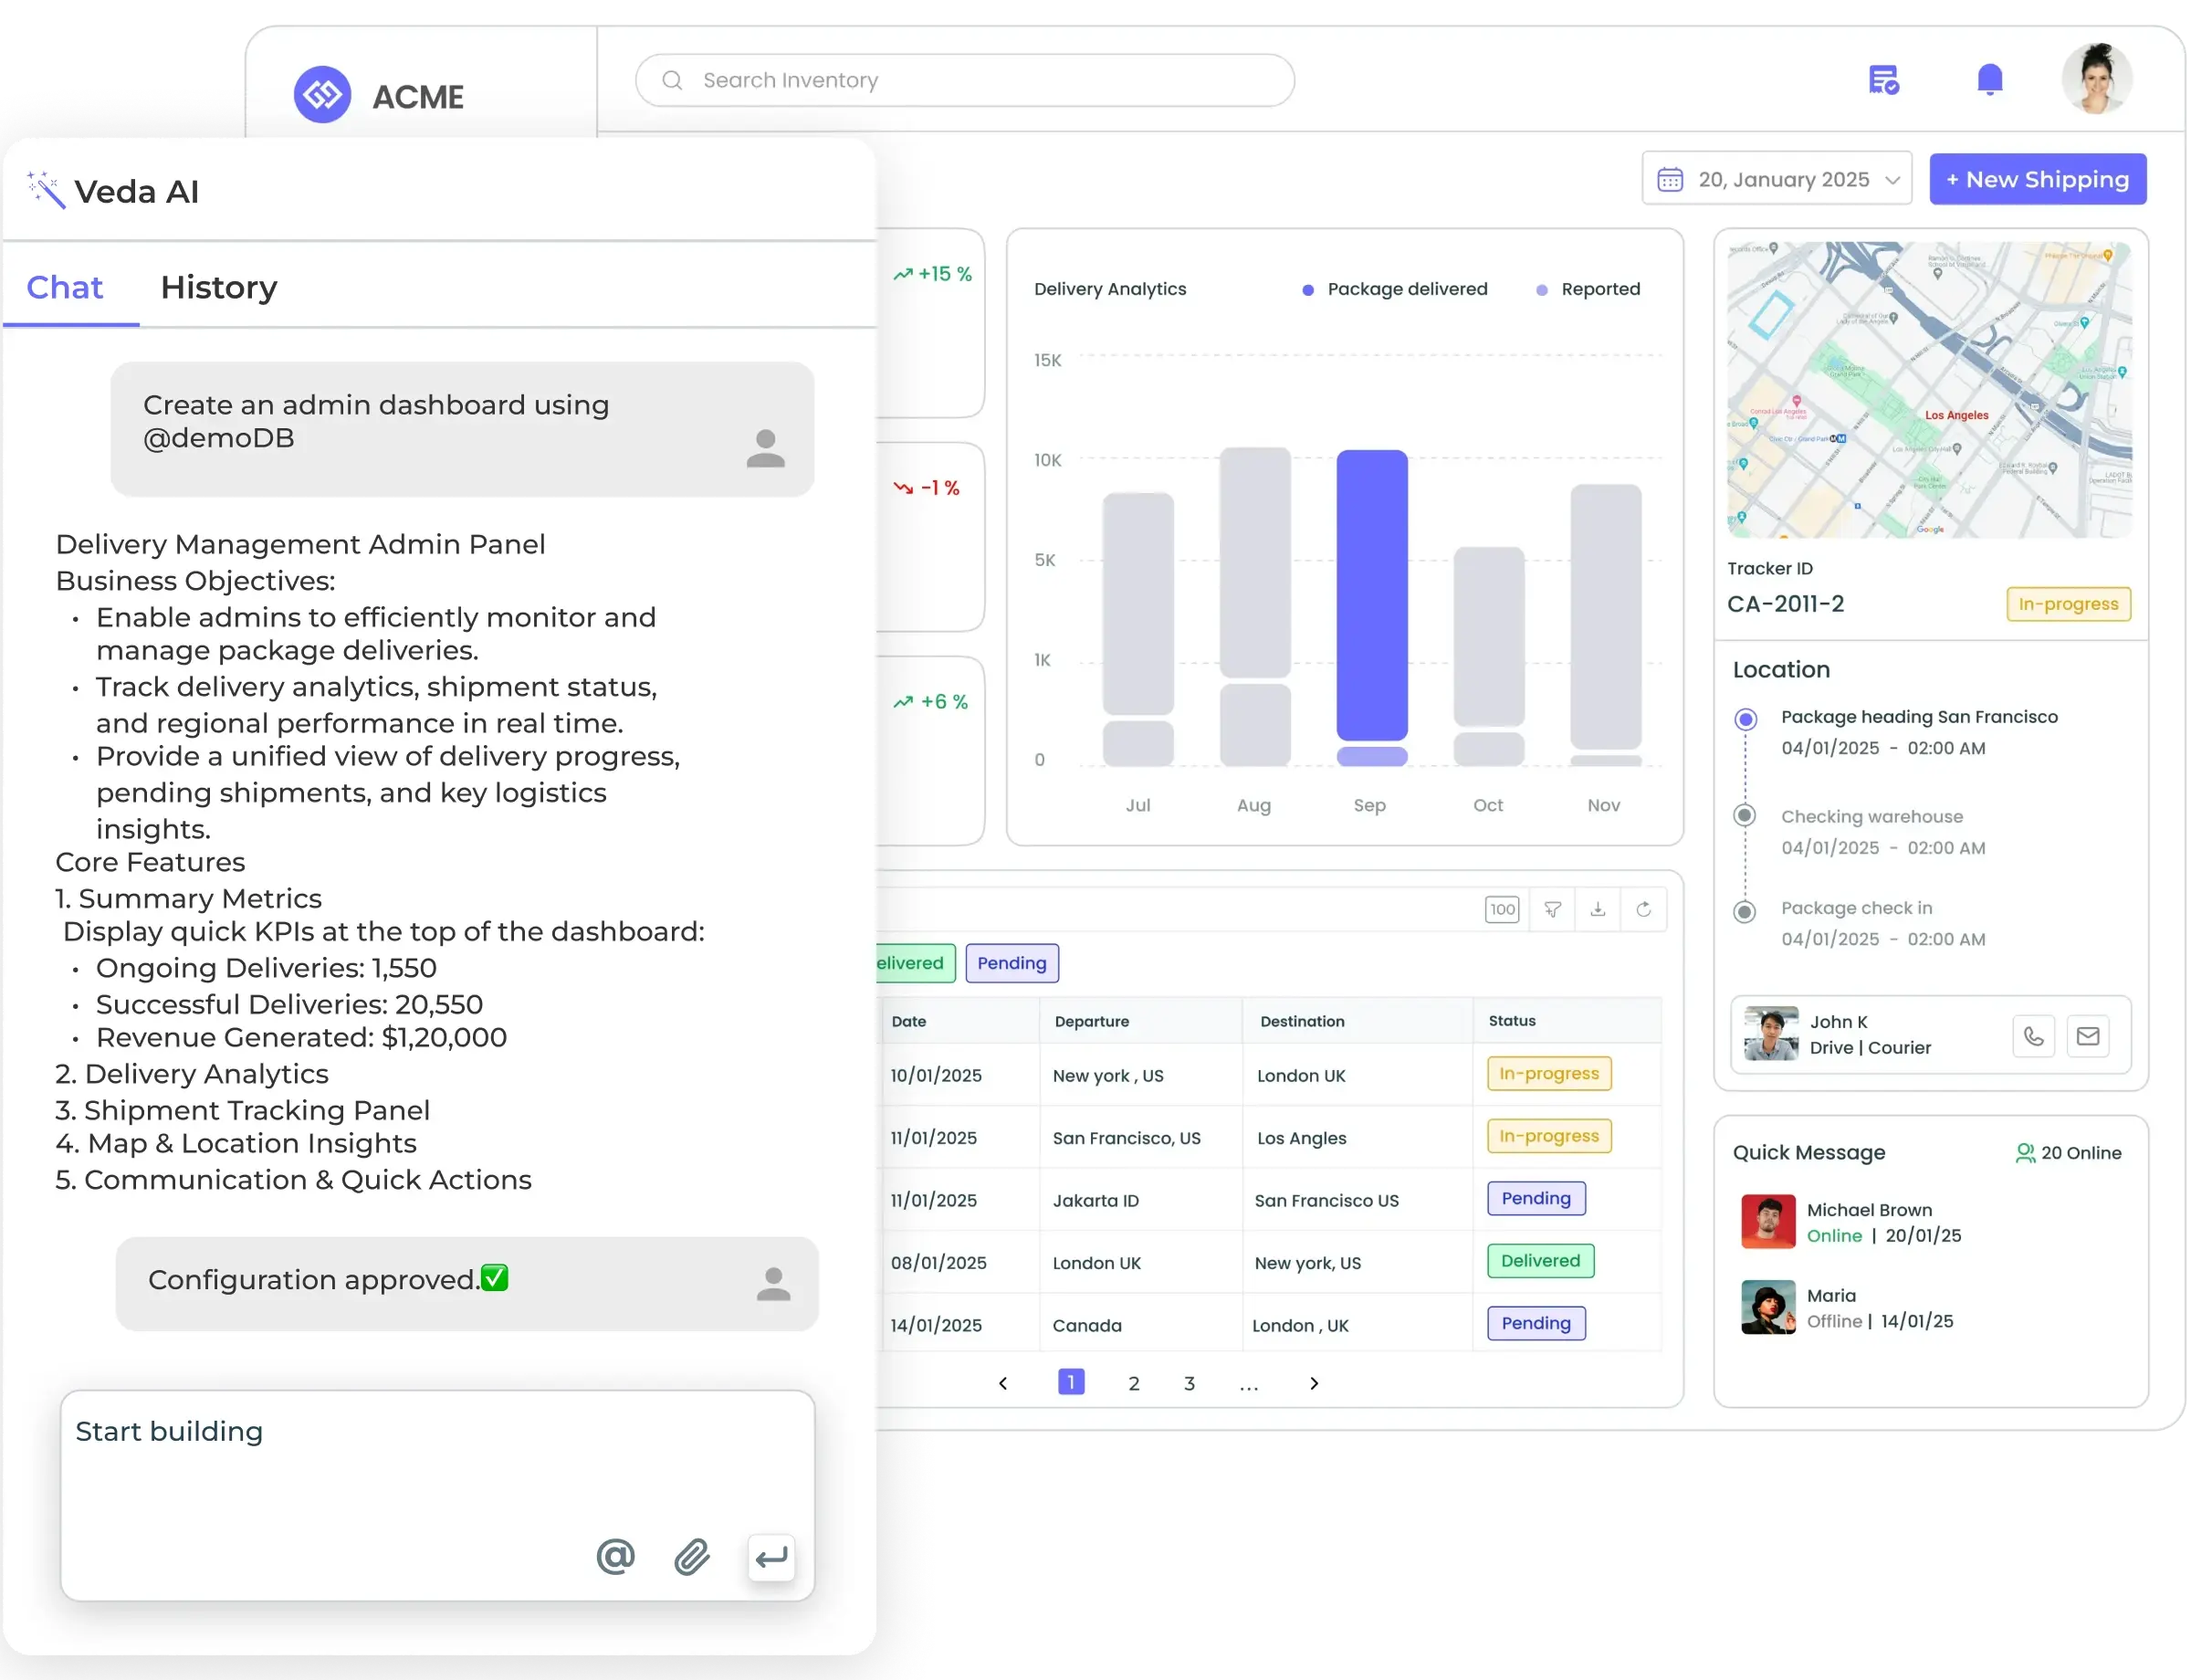
Task: Refresh the shipments table using refresh icon
Action: click(1644, 910)
